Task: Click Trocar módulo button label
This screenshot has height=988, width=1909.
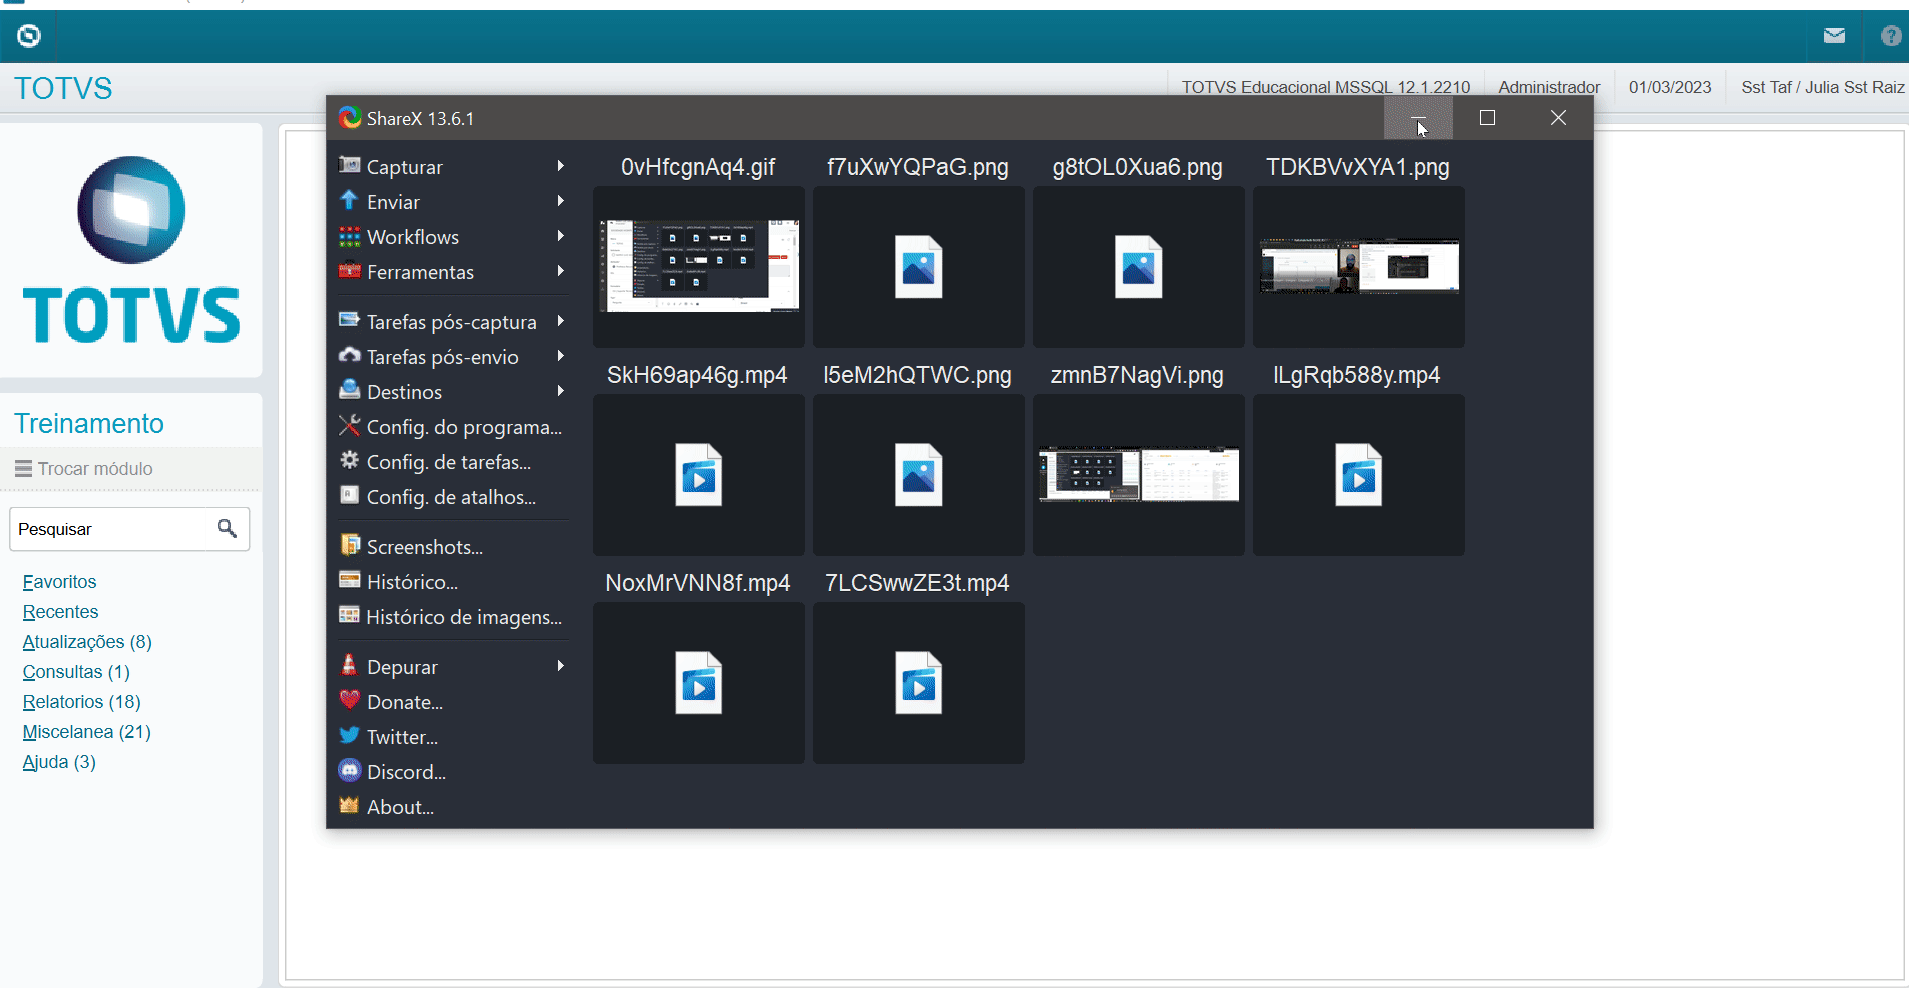Action: click(95, 469)
